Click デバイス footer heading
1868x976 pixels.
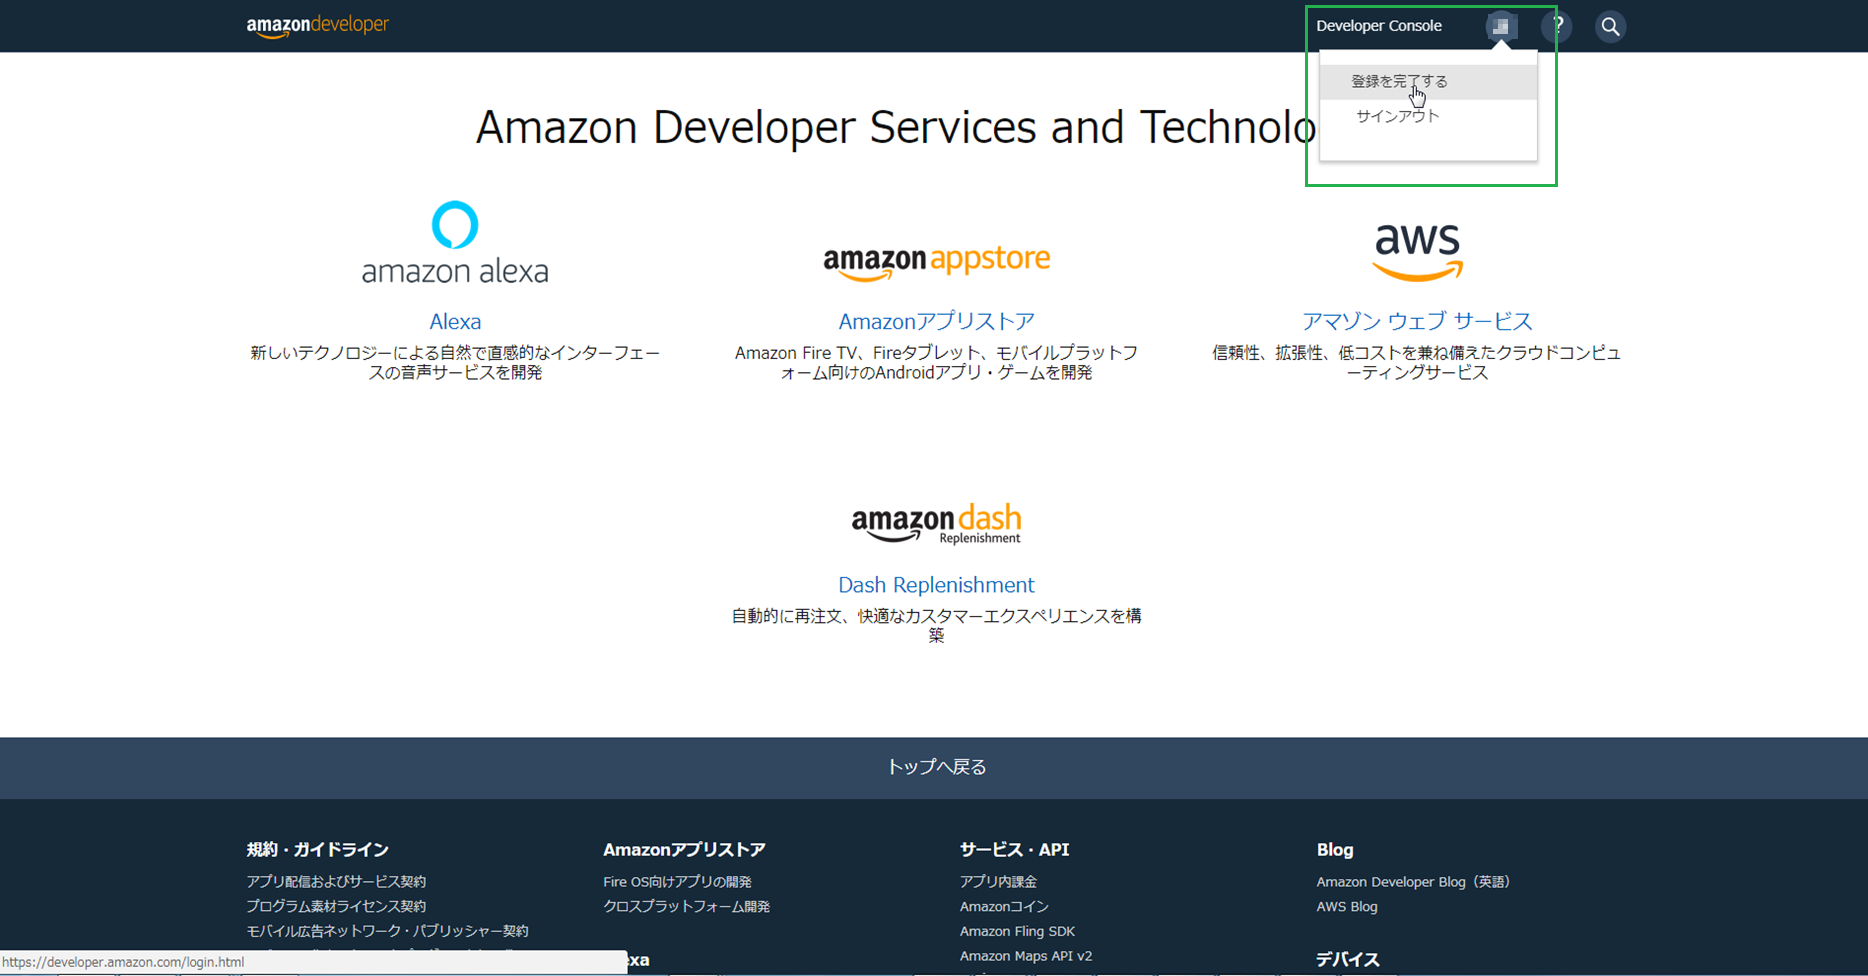(x=1347, y=959)
